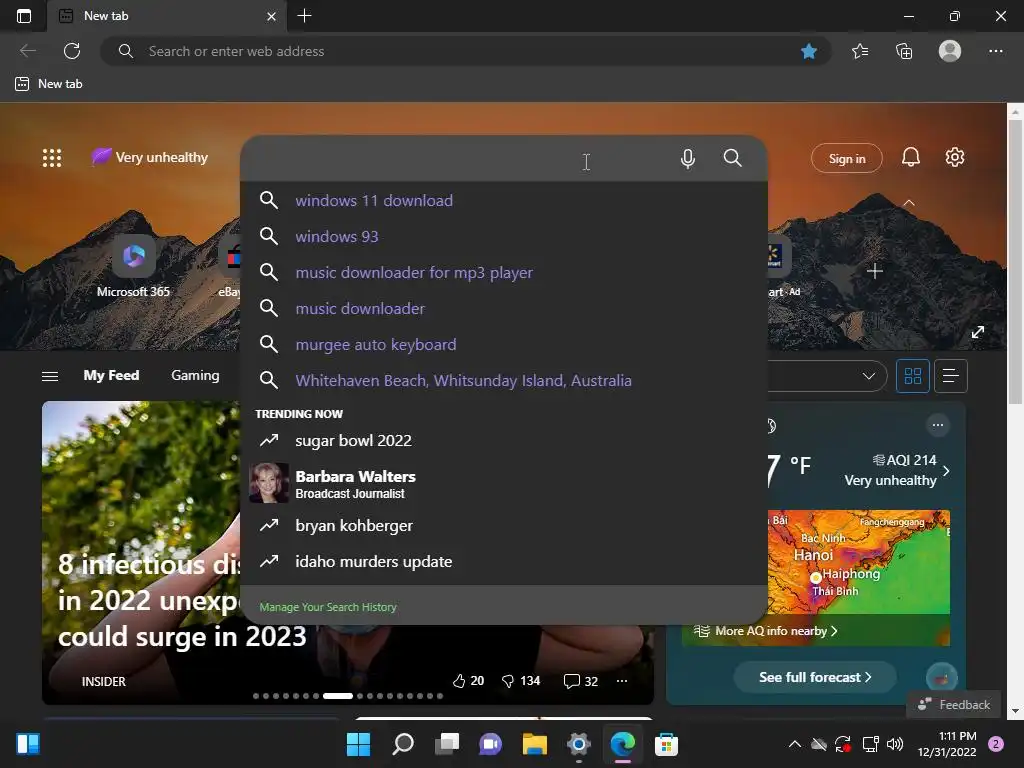Add a quick link with plus icon
1024x768 pixels.
[874, 271]
